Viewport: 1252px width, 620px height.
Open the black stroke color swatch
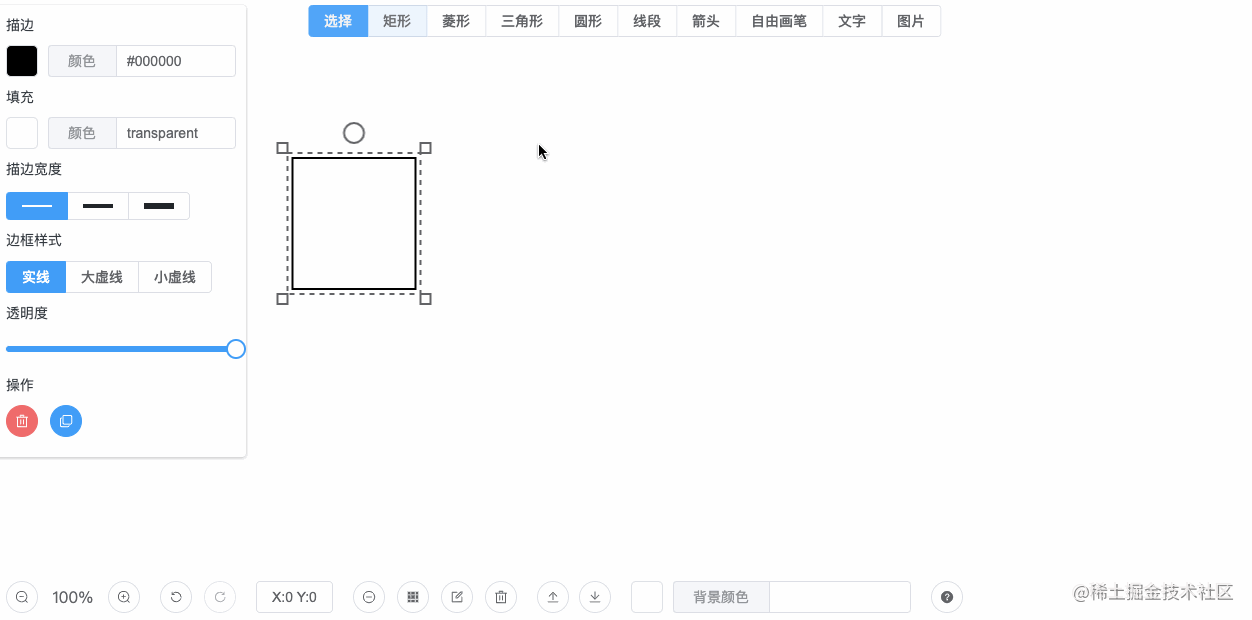click(22, 61)
